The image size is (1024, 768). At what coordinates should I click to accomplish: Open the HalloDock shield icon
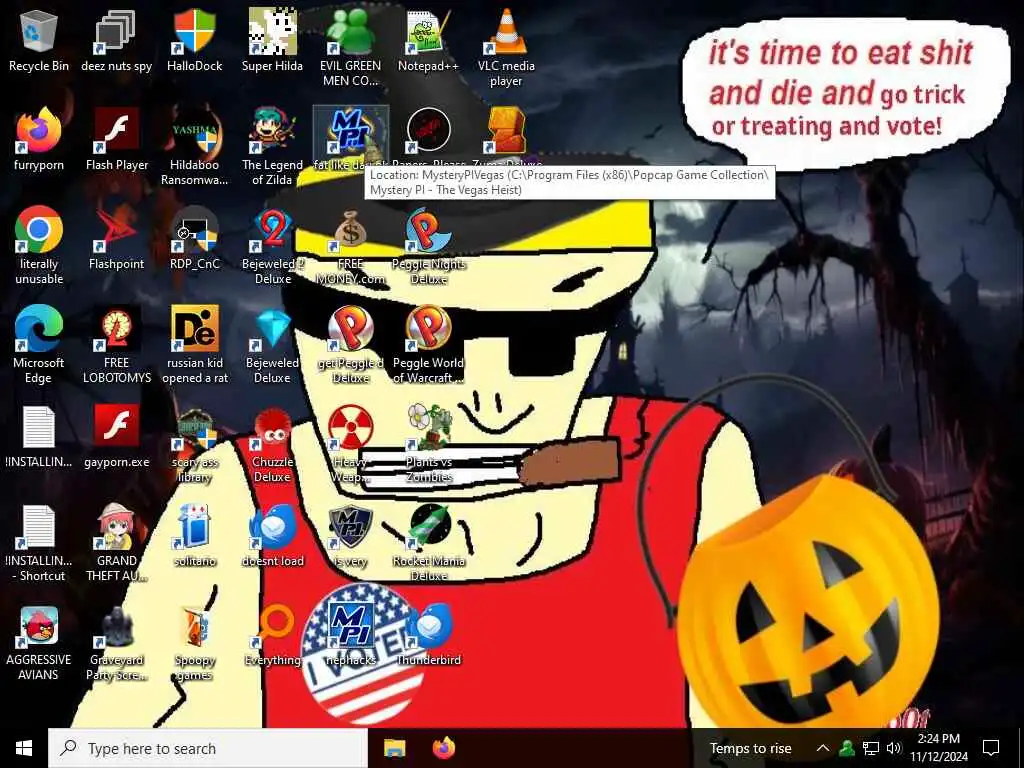[x=195, y=40]
